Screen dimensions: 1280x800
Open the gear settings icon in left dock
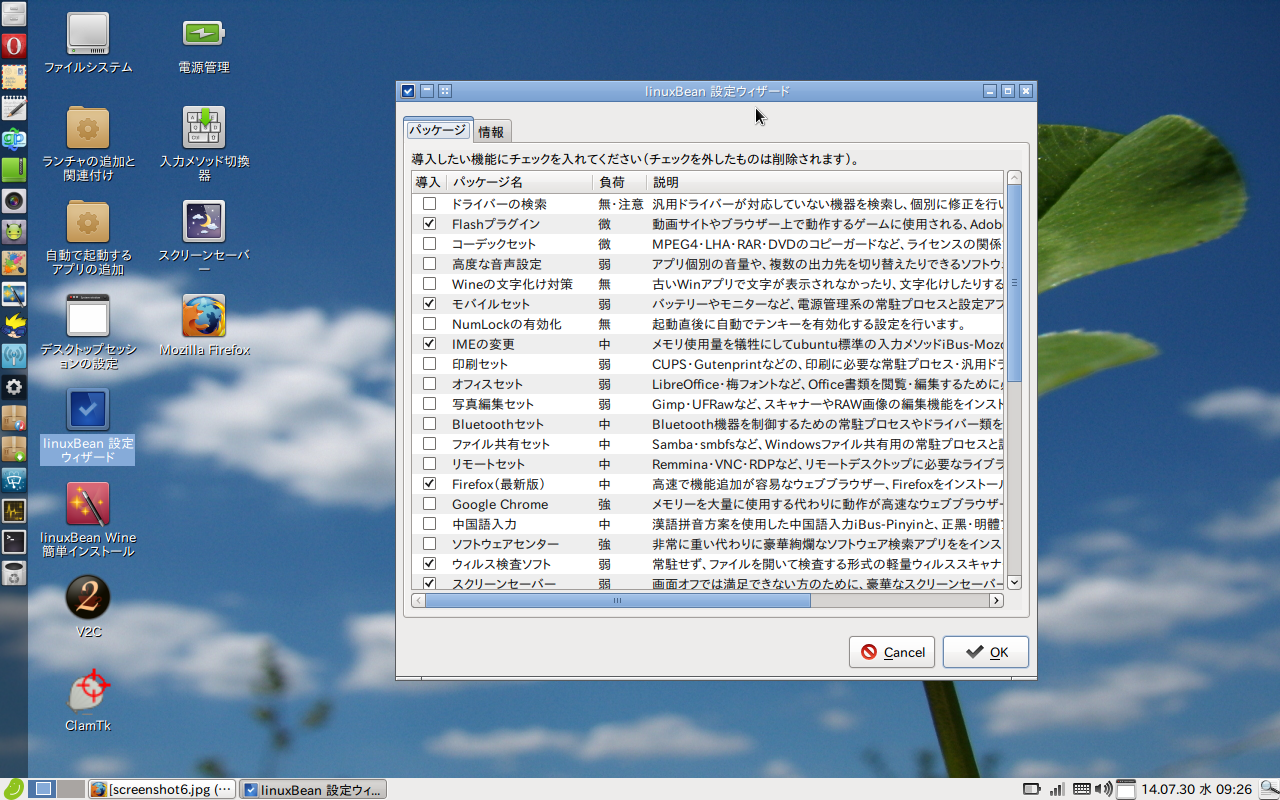[x=13, y=386]
